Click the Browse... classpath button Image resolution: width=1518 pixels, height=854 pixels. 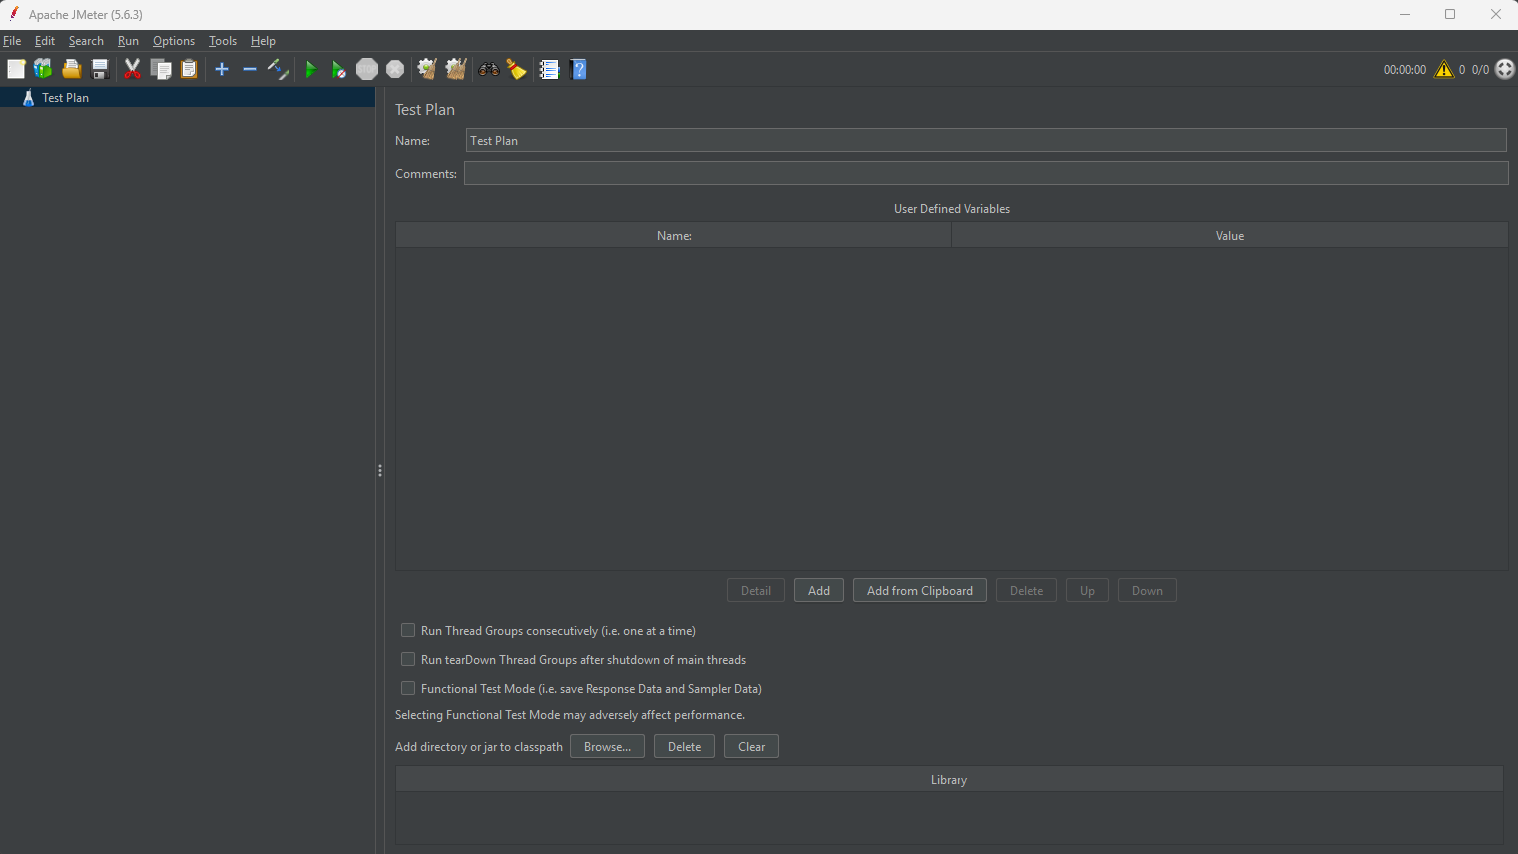607,746
